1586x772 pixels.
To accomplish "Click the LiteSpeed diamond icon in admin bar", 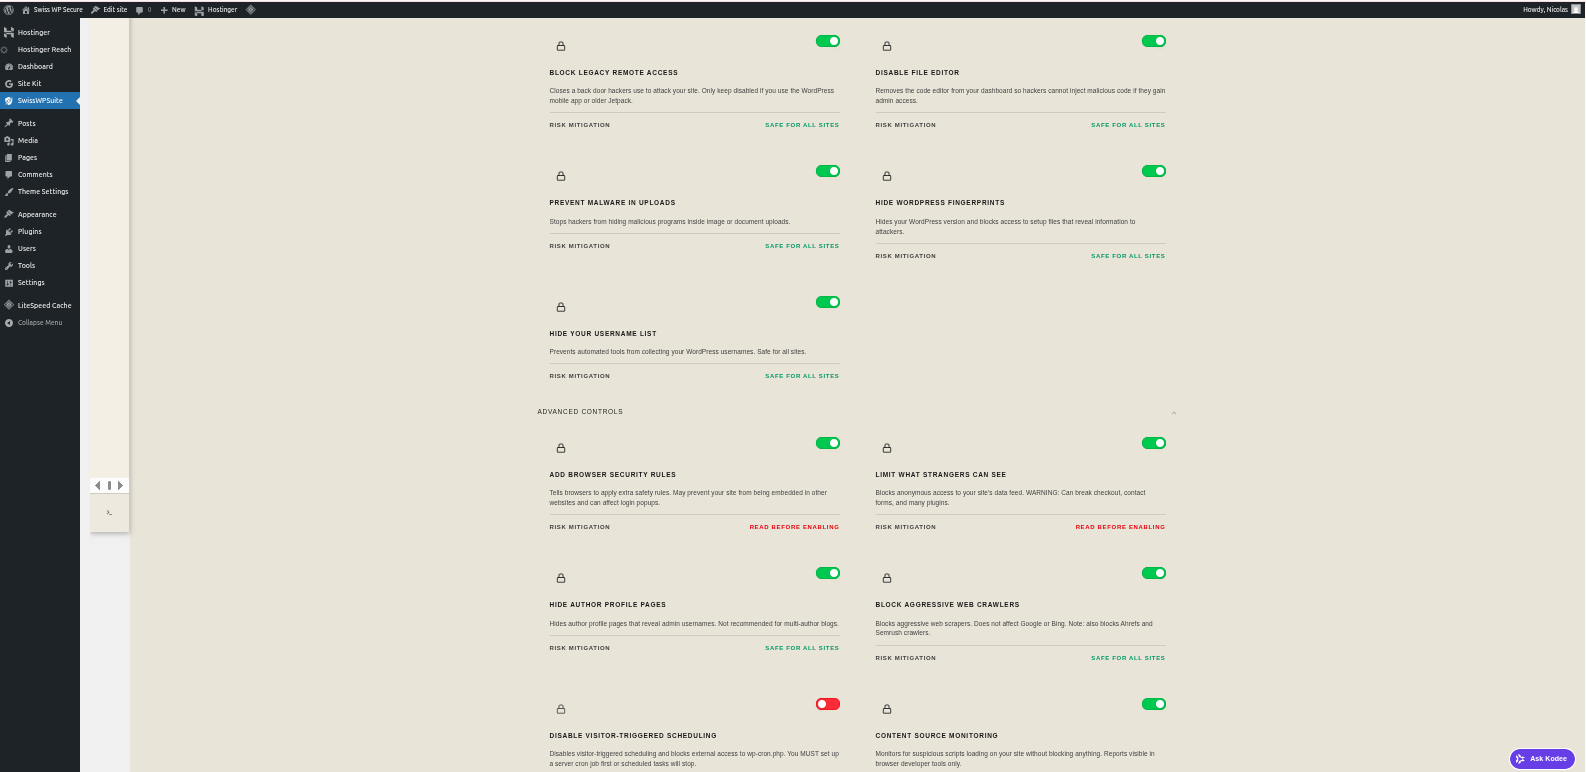I will tap(251, 9).
